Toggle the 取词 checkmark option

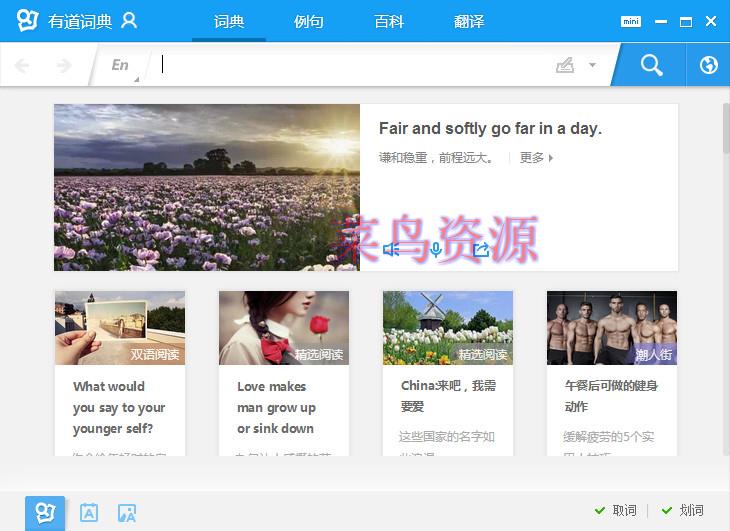615,511
